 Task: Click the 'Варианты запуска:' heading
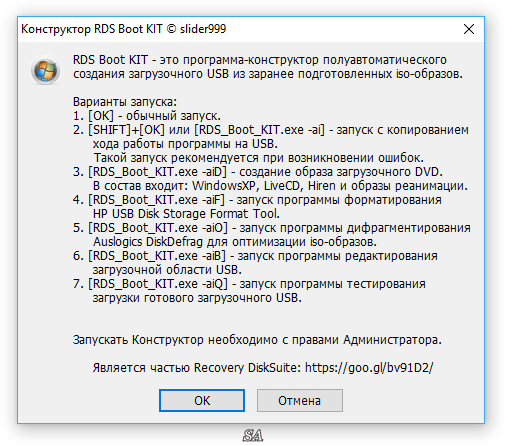(x=125, y=101)
